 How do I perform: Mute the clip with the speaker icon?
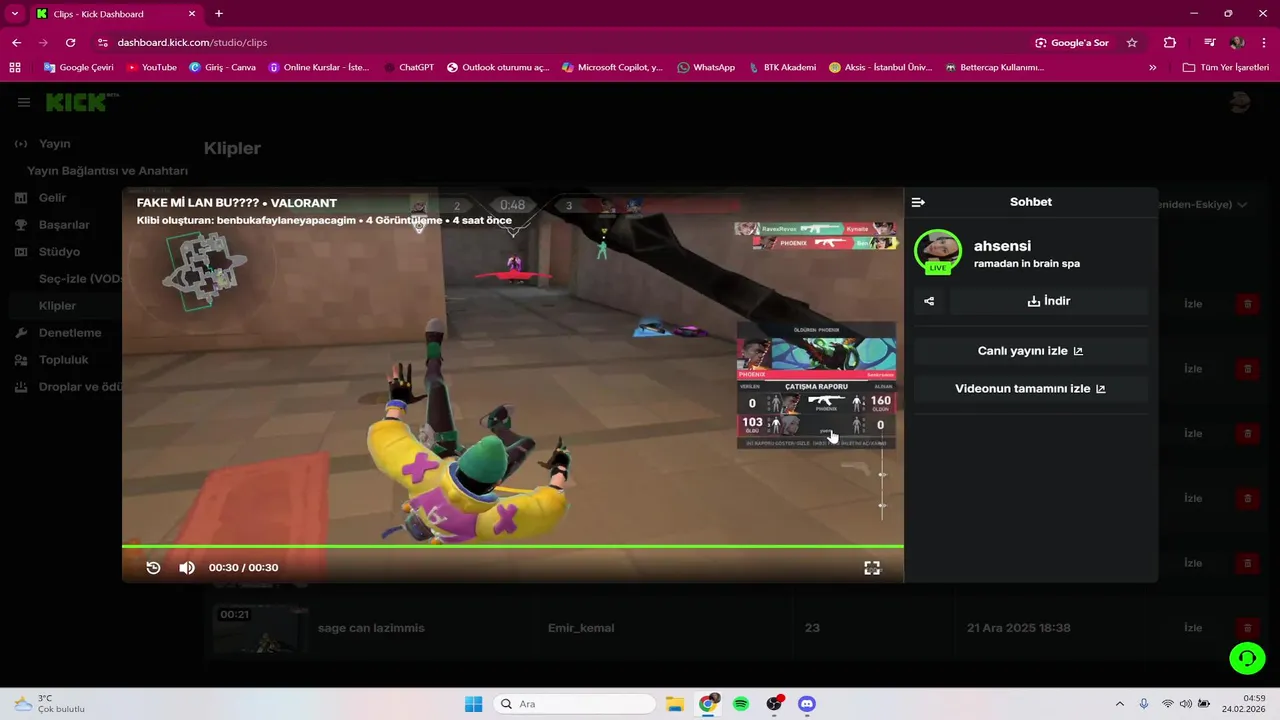pos(187,568)
